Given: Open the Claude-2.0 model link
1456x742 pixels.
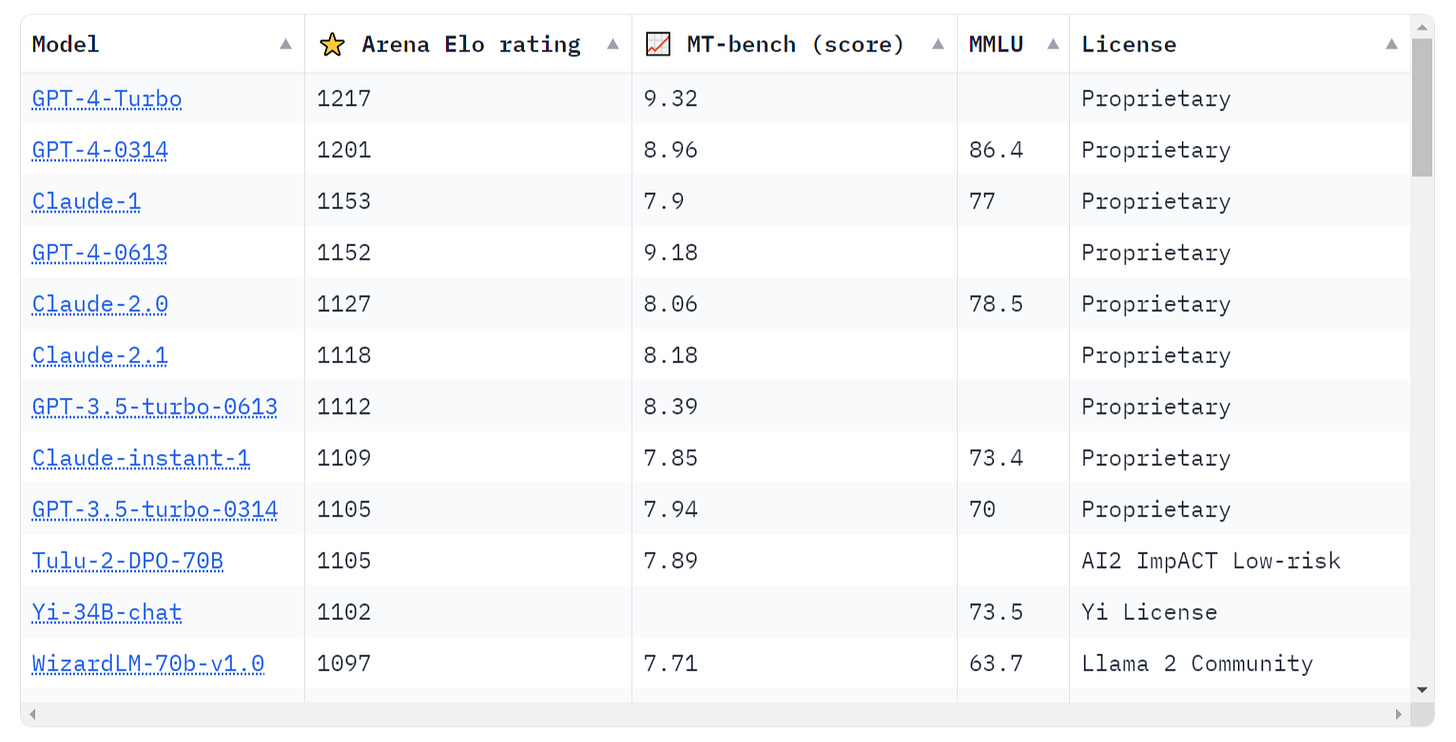Looking at the screenshot, I should pos(100,304).
